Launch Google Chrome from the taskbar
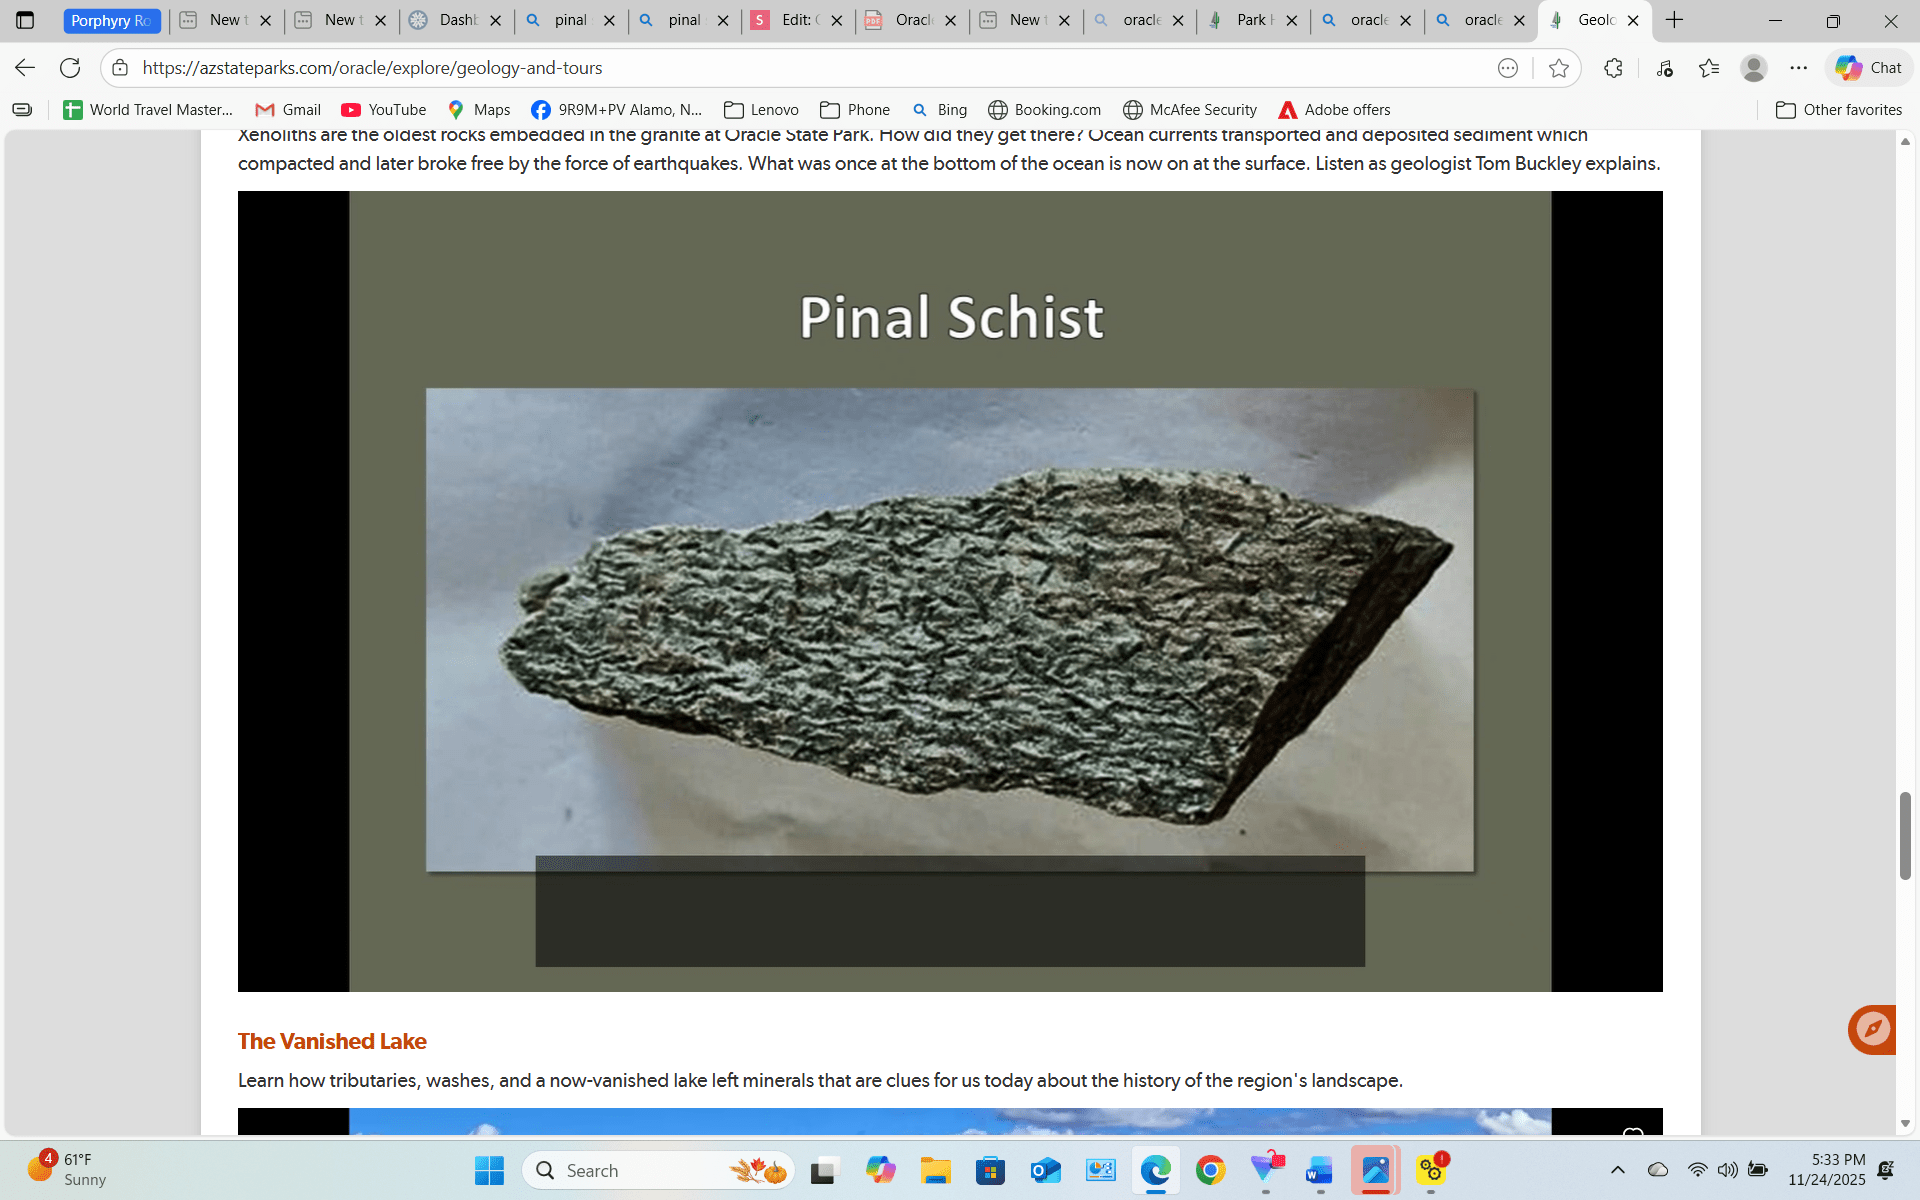Viewport: 1920px width, 1200px height. point(1210,1170)
